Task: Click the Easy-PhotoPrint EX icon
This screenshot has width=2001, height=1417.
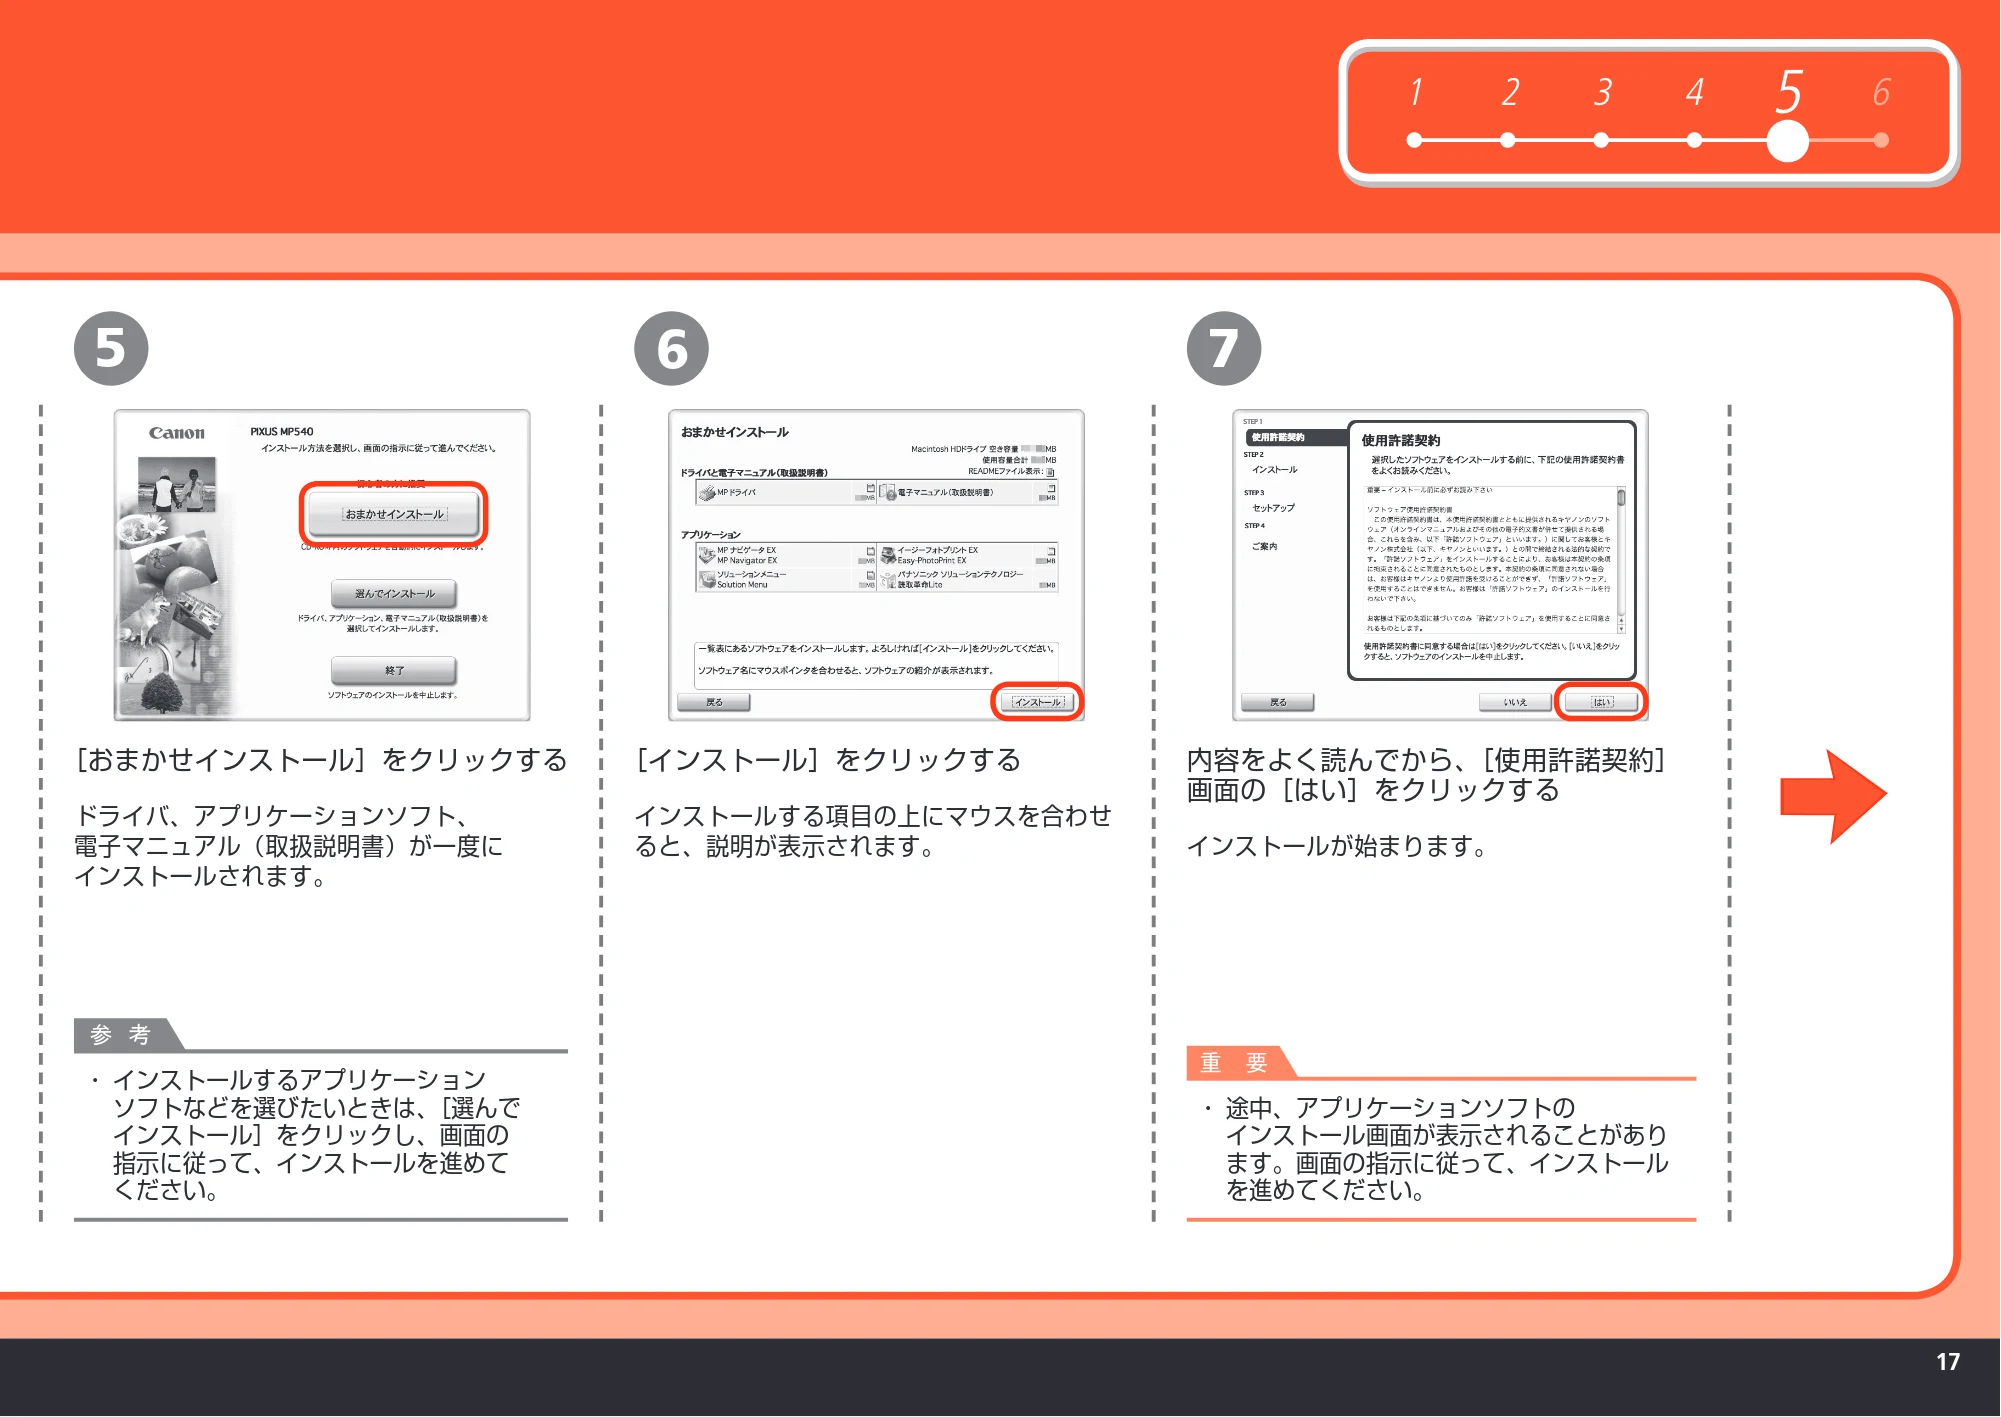Action: coord(887,555)
